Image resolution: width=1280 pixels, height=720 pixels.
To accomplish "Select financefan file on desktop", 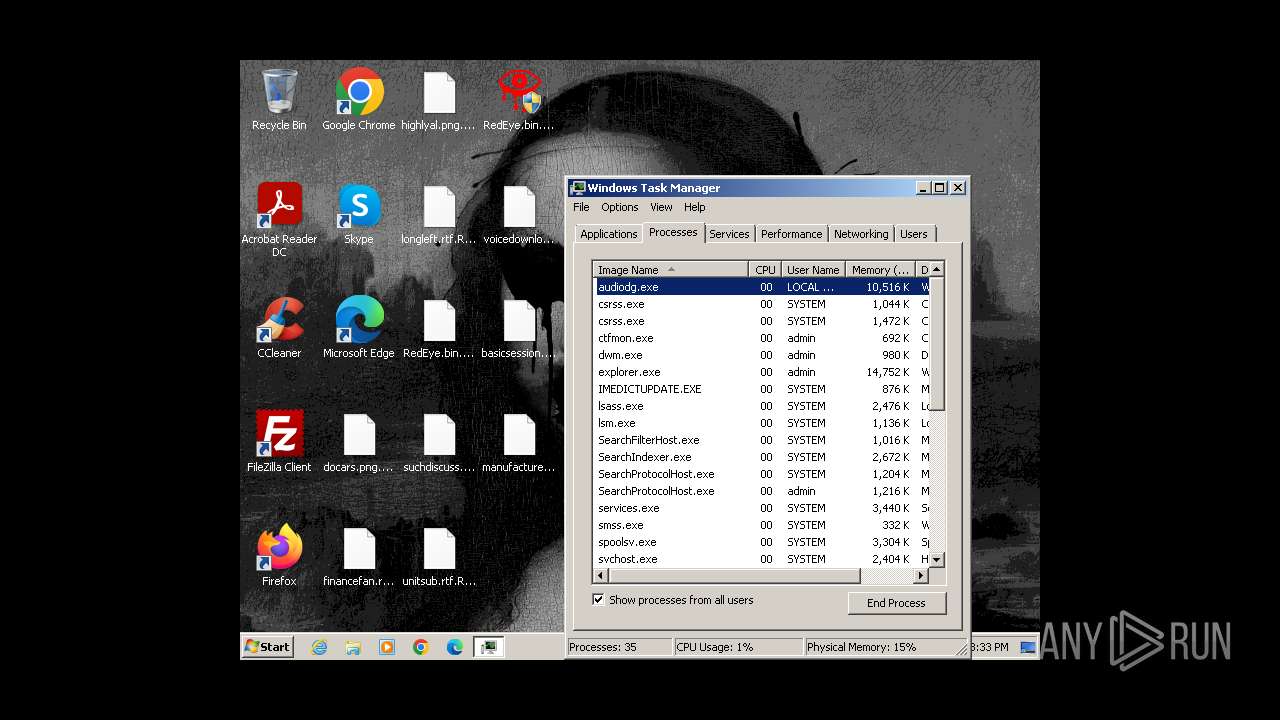I will 359,555.
